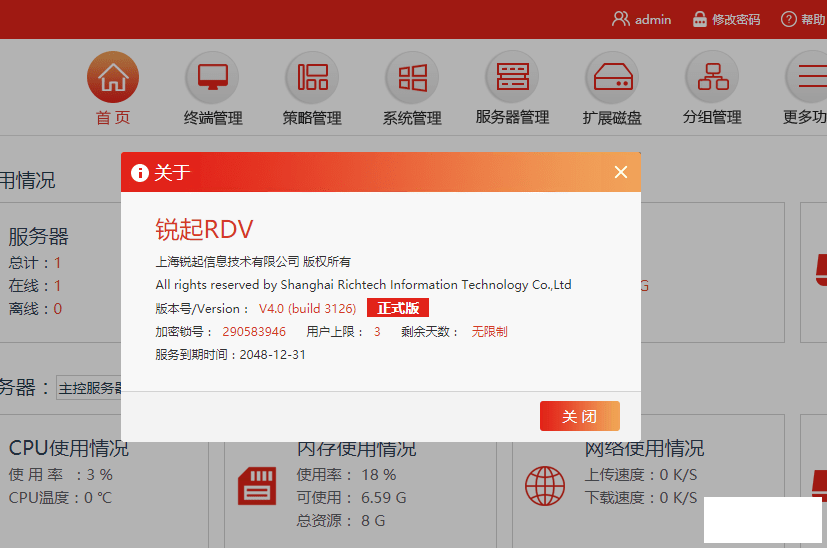Click the help question mark icon
The width and height of the screenshot is (827, 548).
click(x=788, y=20)
